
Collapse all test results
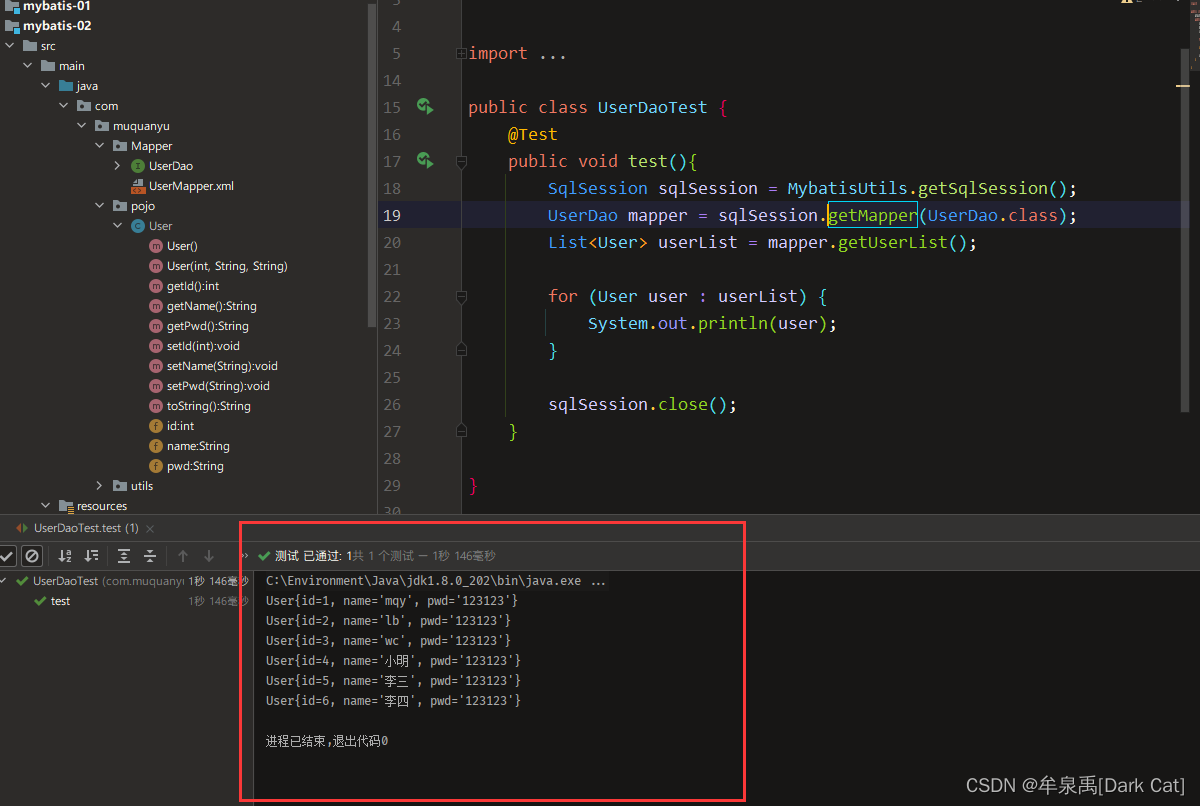(150, 556)
